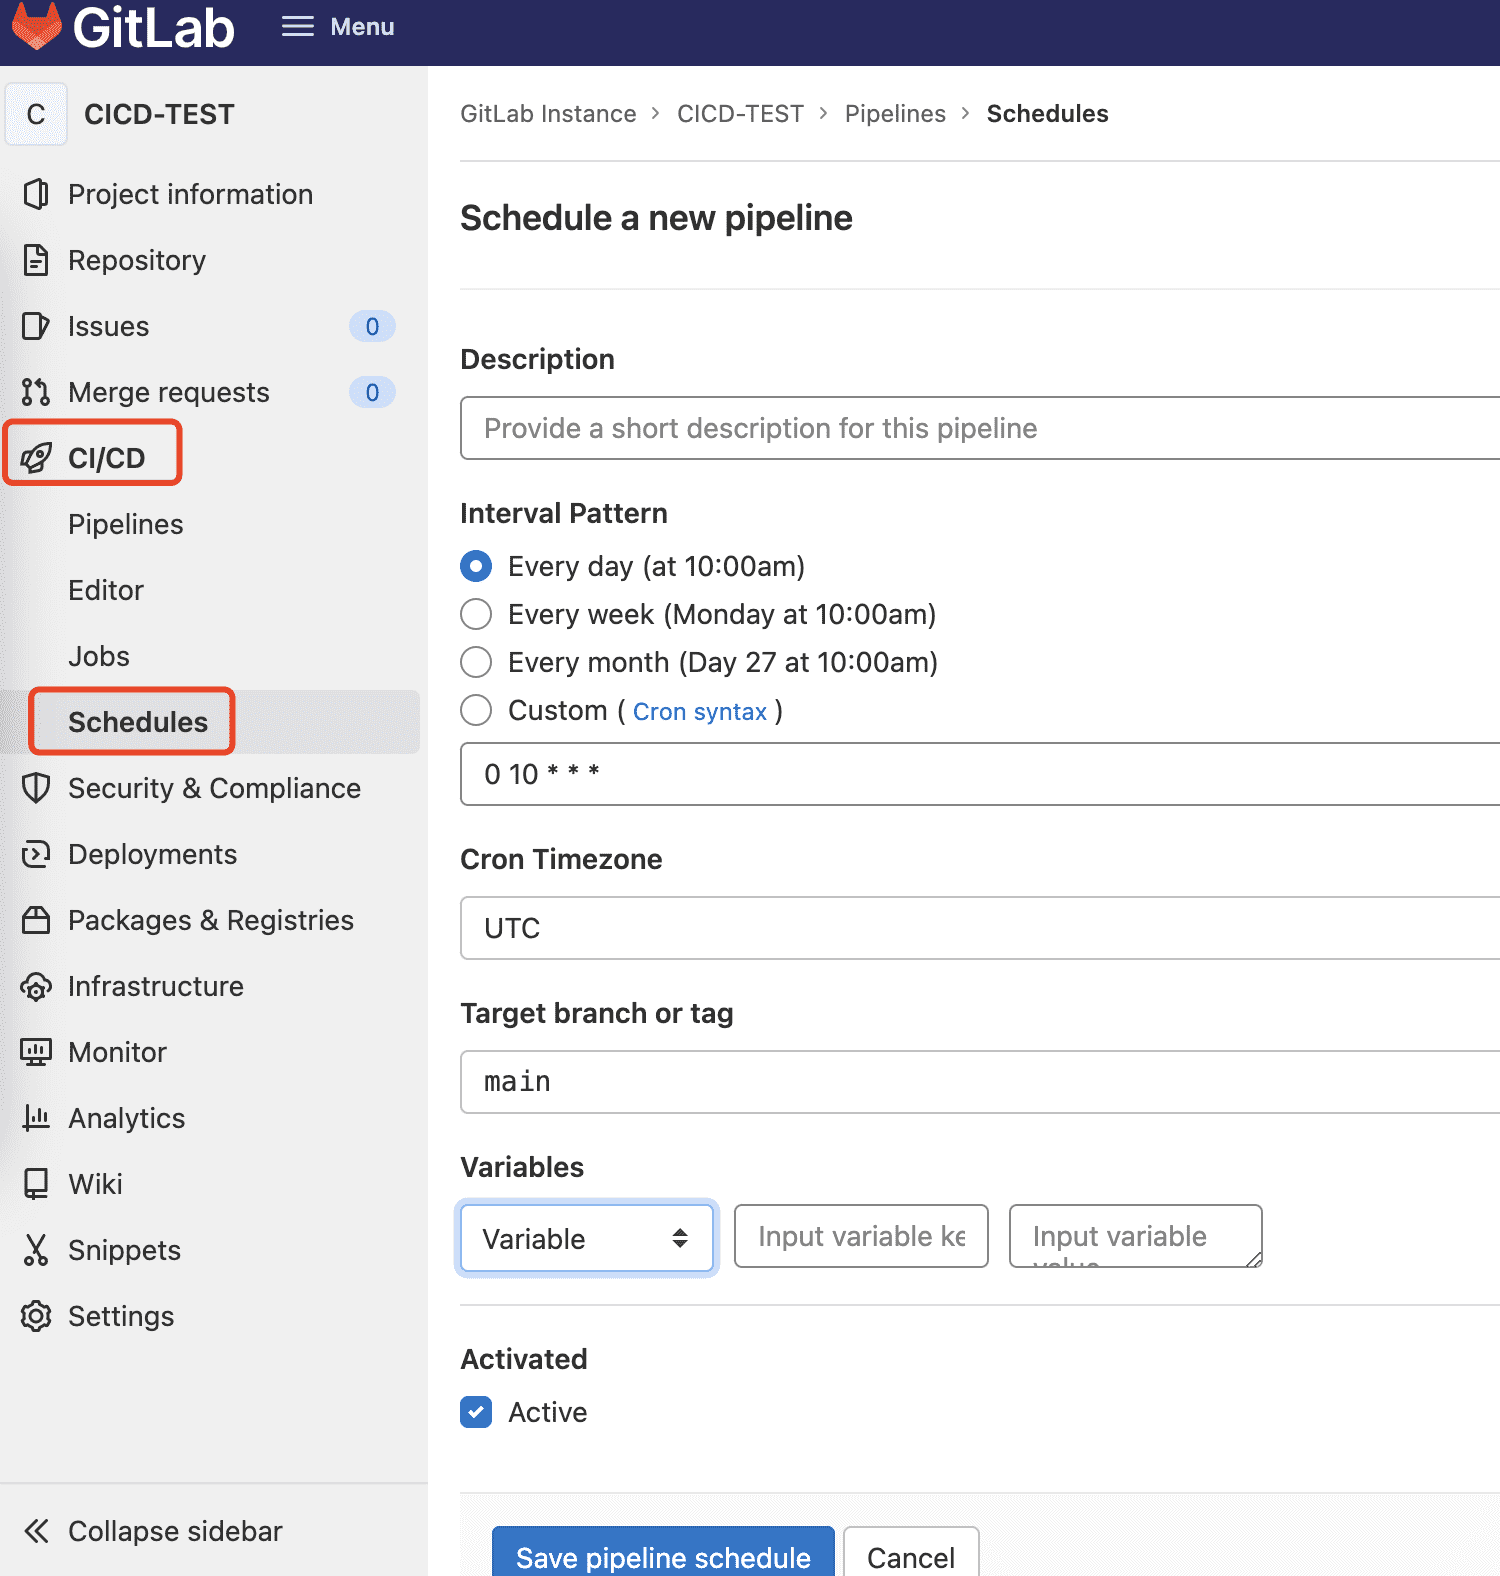Open the Cron syntax help link
This screenshot has height=1576, width=1500.
pyautogui.click(x=700, y=712)
